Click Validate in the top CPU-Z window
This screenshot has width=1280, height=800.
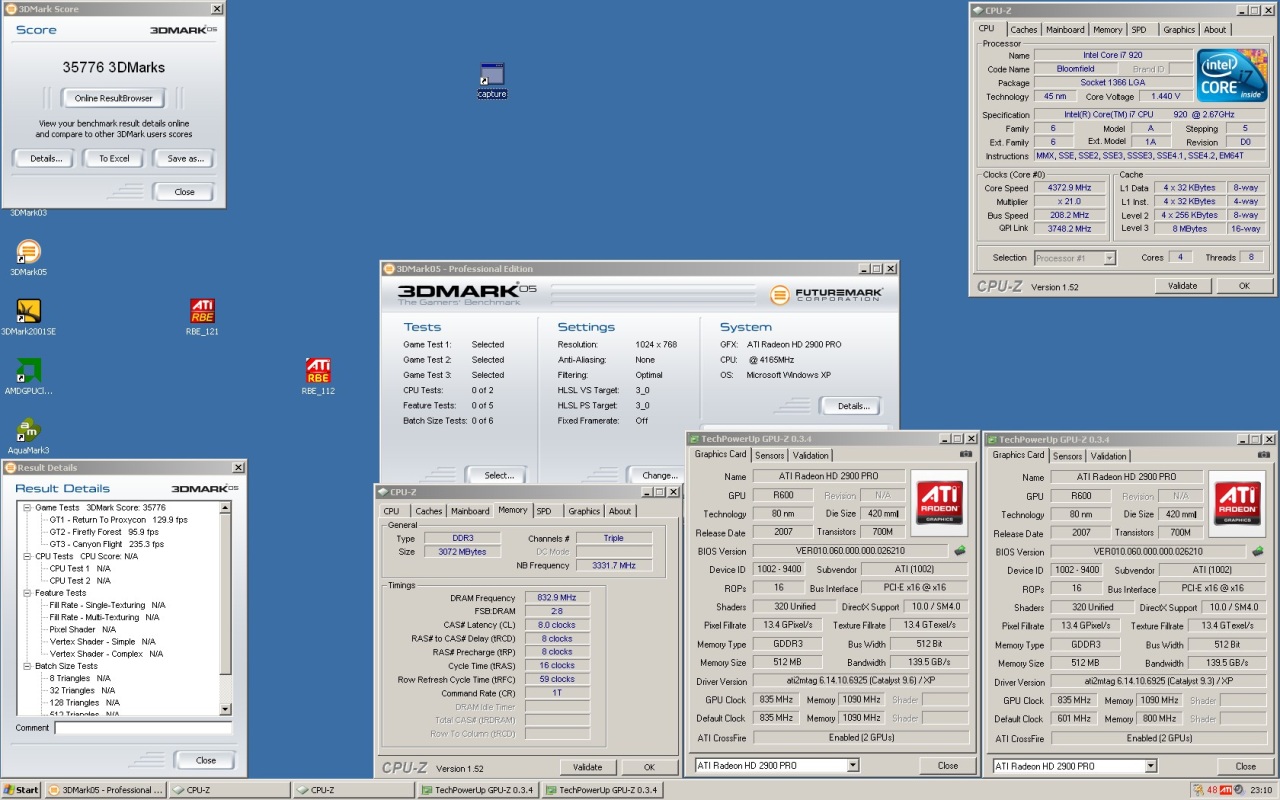(1182, 286)
